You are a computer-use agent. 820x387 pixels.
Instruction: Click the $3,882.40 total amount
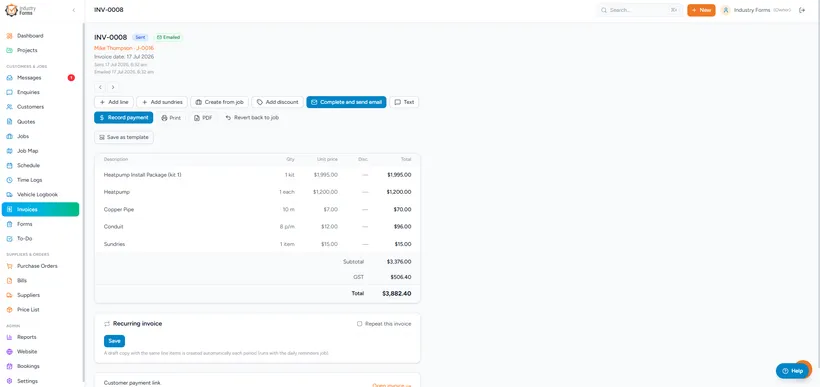point(396,294)
